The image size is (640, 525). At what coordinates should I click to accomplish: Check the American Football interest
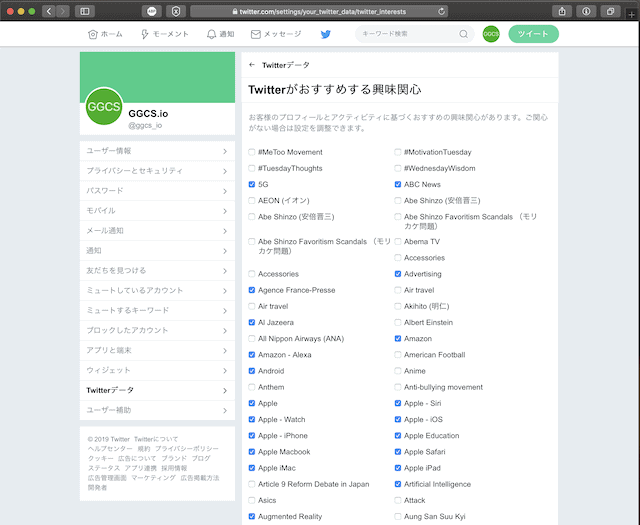398,355
